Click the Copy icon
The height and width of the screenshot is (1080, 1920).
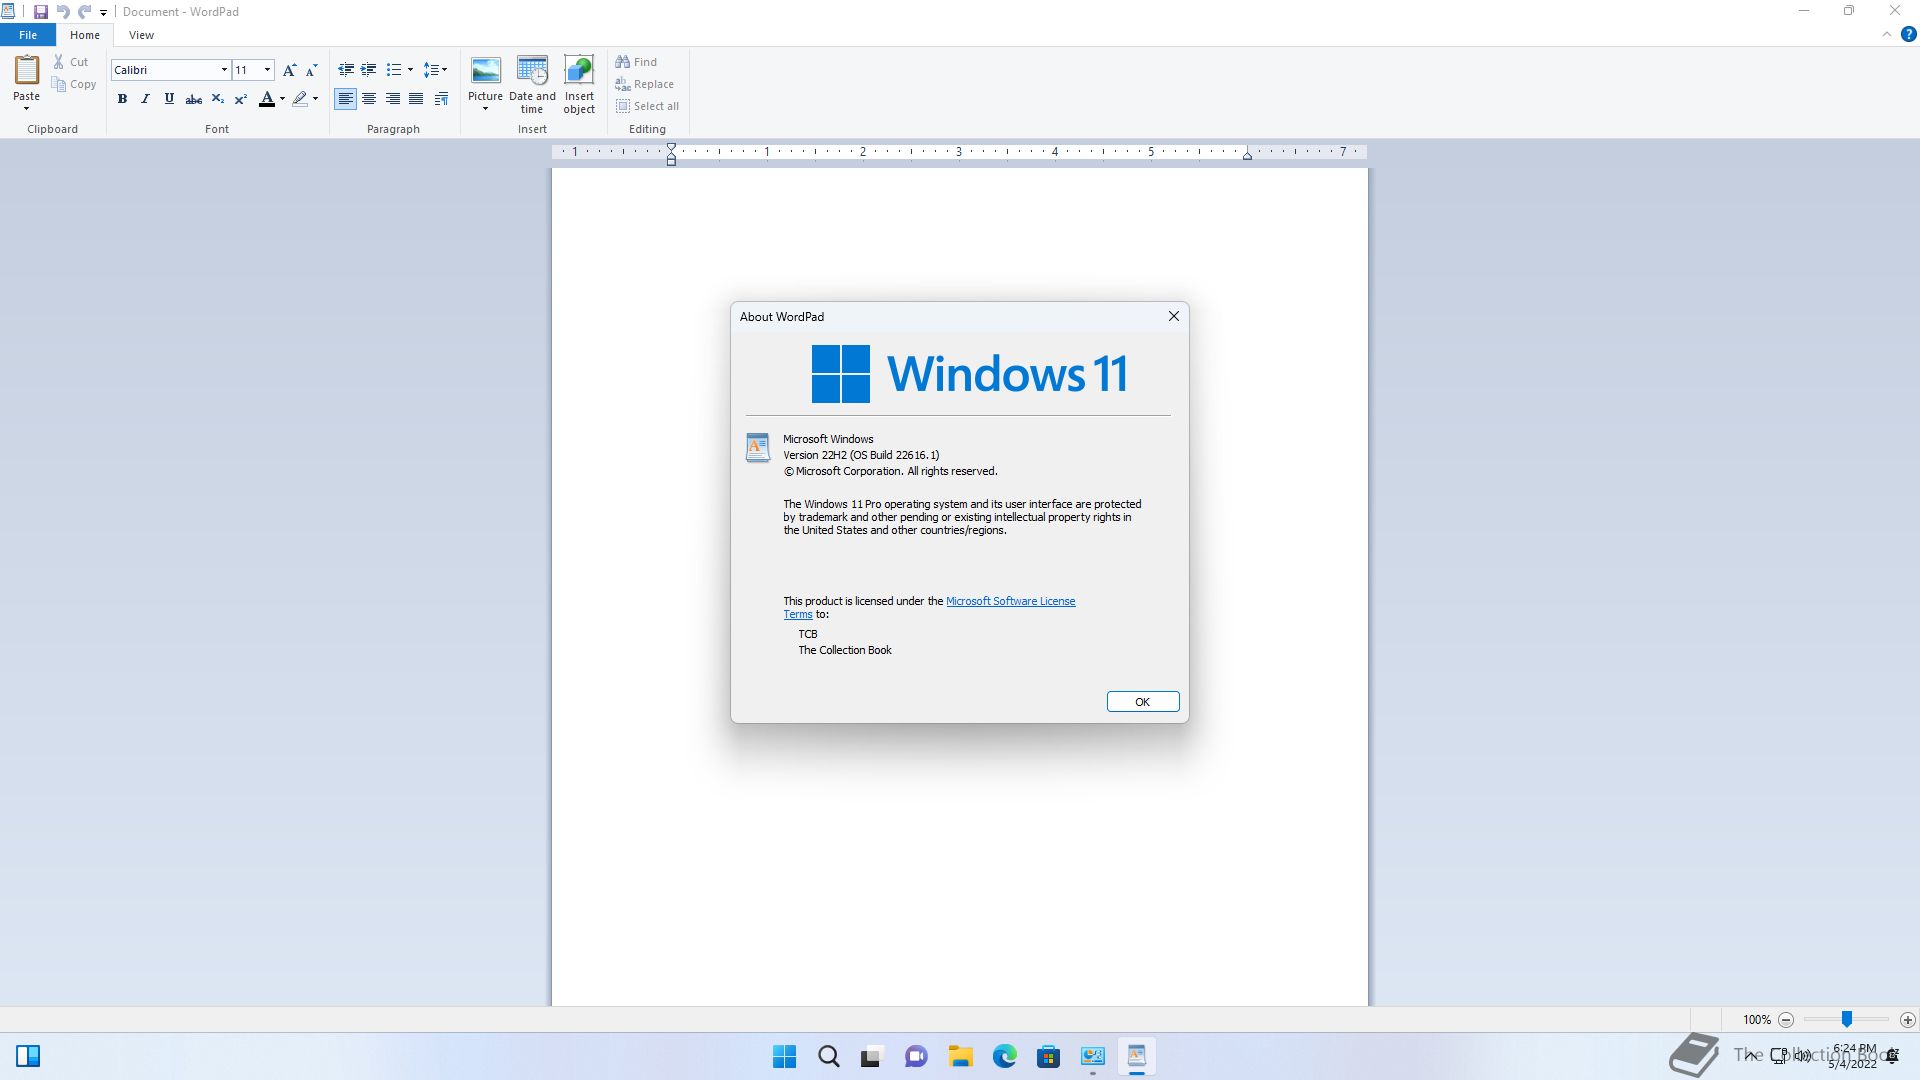tap(59, 85)
